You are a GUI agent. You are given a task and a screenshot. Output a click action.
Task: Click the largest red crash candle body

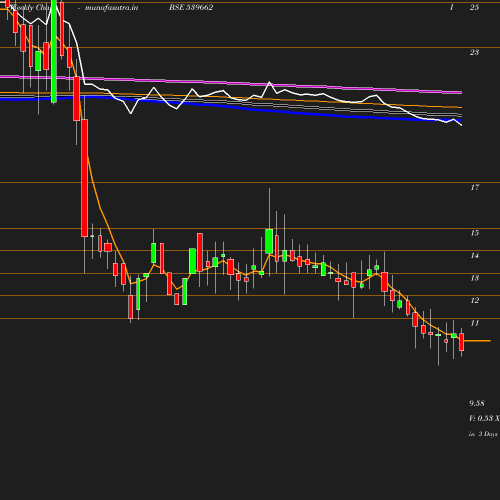coord(85,178)
